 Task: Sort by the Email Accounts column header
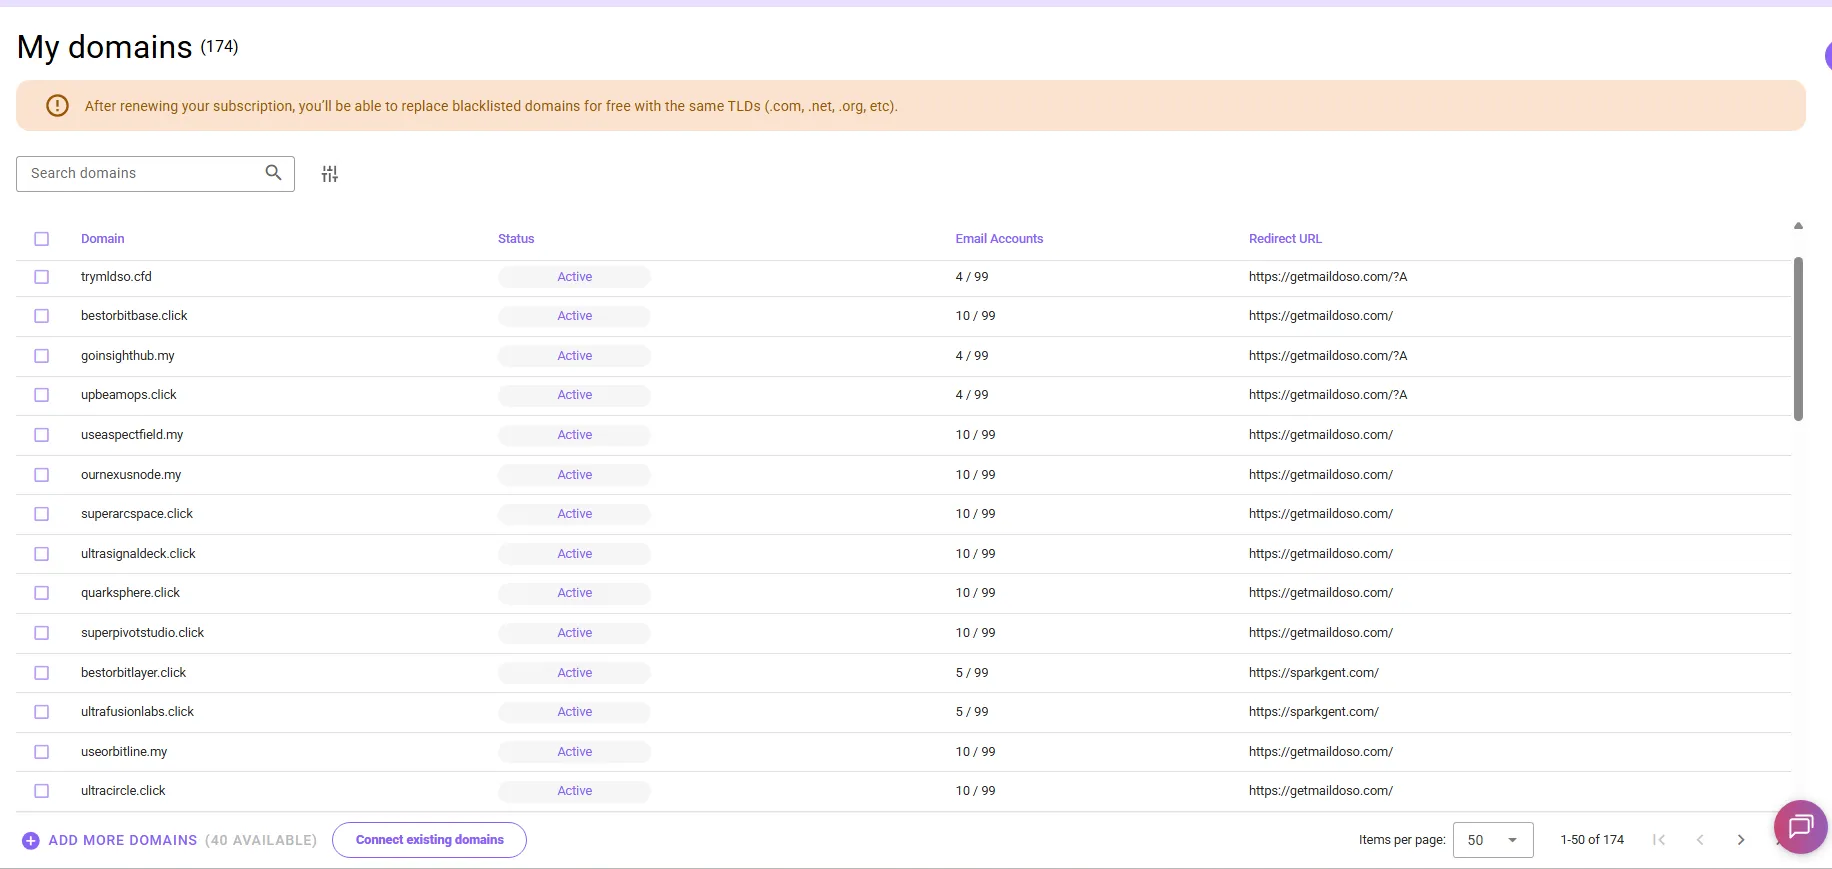pyautogui.click(x=999, y=239)
